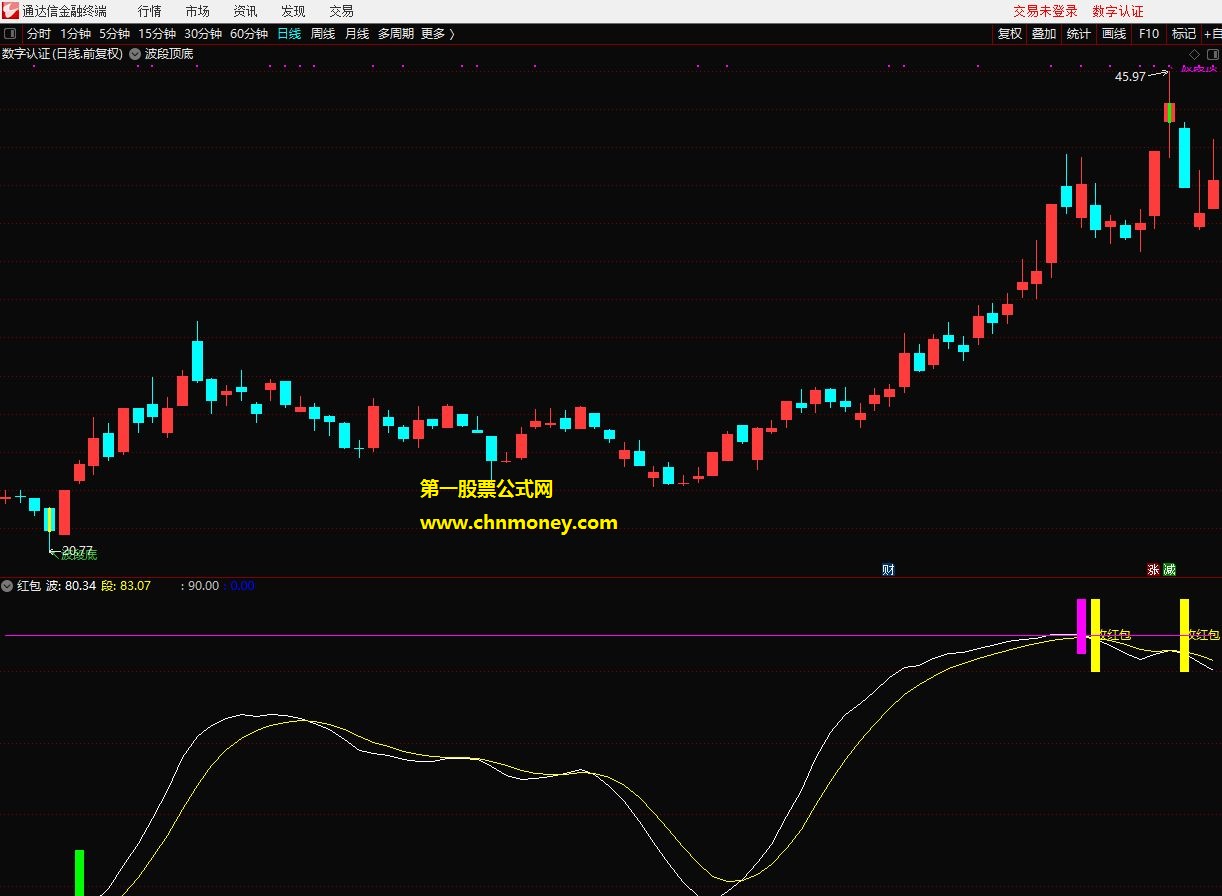Switch to the 5分钟 period tab
The width and height of the screenshot is (1222, 896).
pyautogui.click(x=114, y=34)
